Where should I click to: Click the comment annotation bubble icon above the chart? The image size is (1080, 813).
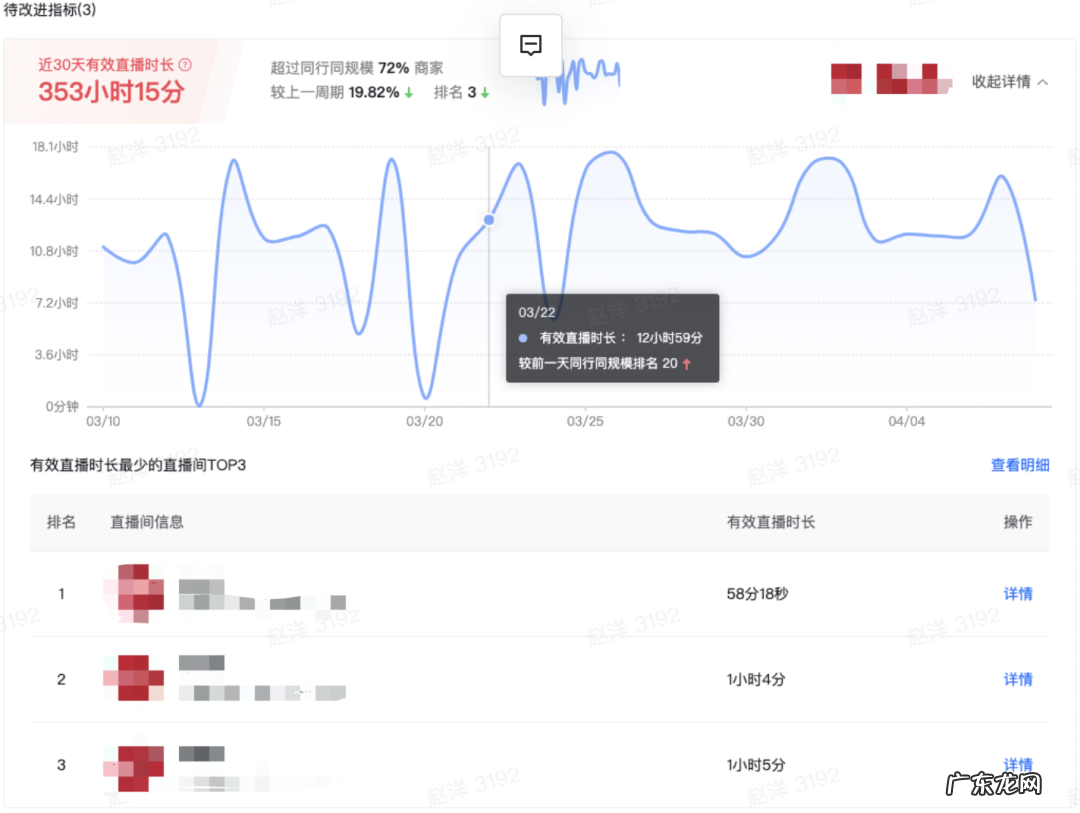point(530,44)
